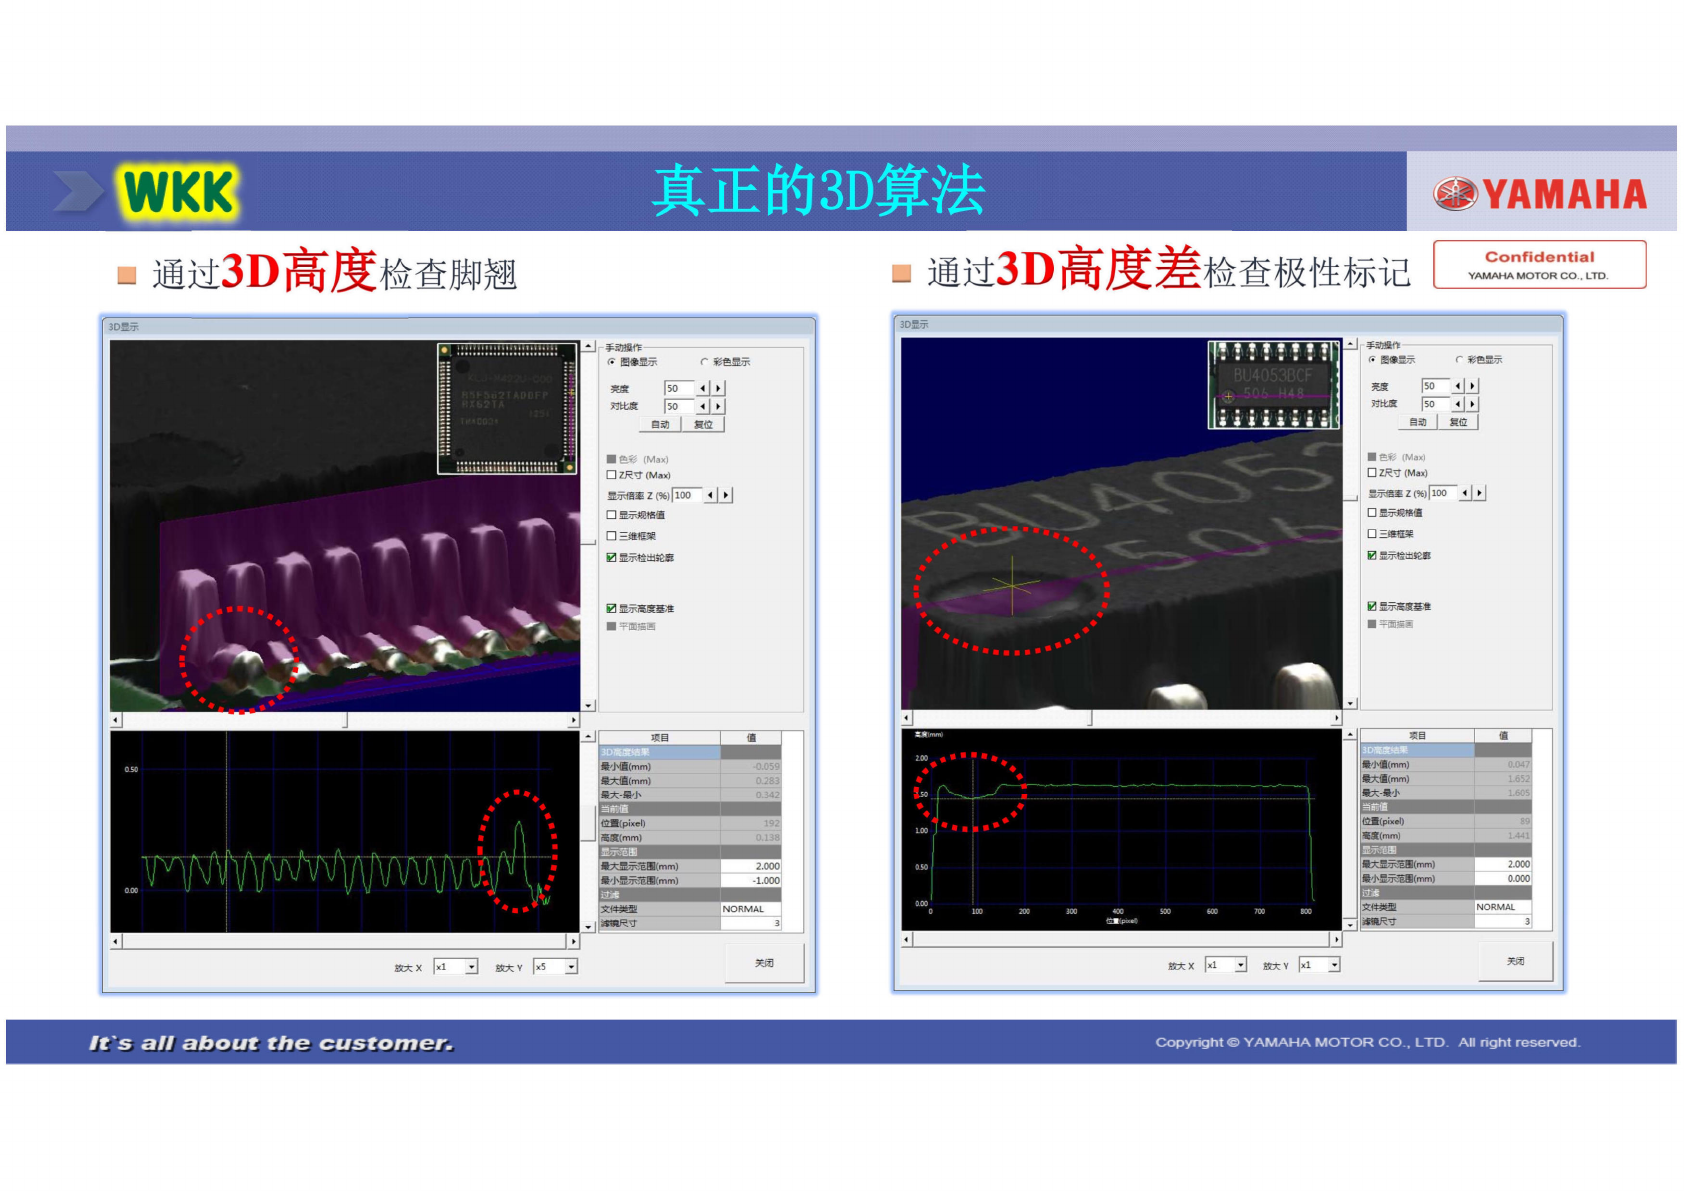
Task: Click 亮度 input field in left window
Action: [x=679, y=388]
